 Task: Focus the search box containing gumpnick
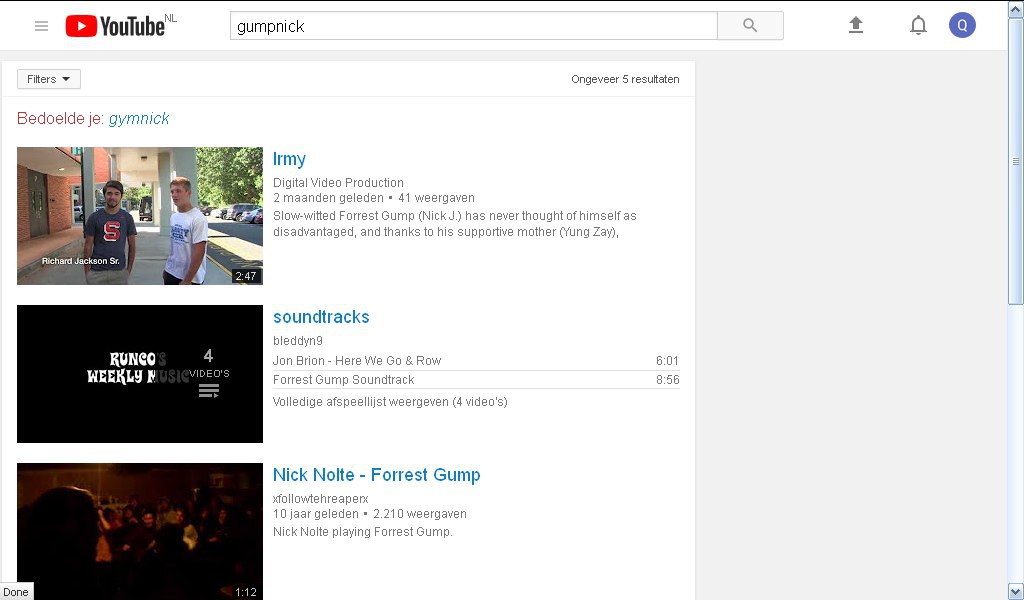(473, 25)
